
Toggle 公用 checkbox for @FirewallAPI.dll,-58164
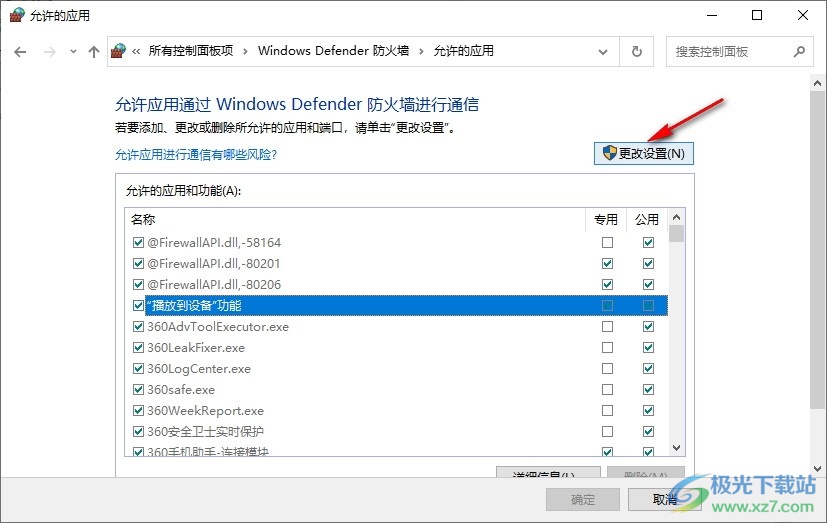pos(648,243)
